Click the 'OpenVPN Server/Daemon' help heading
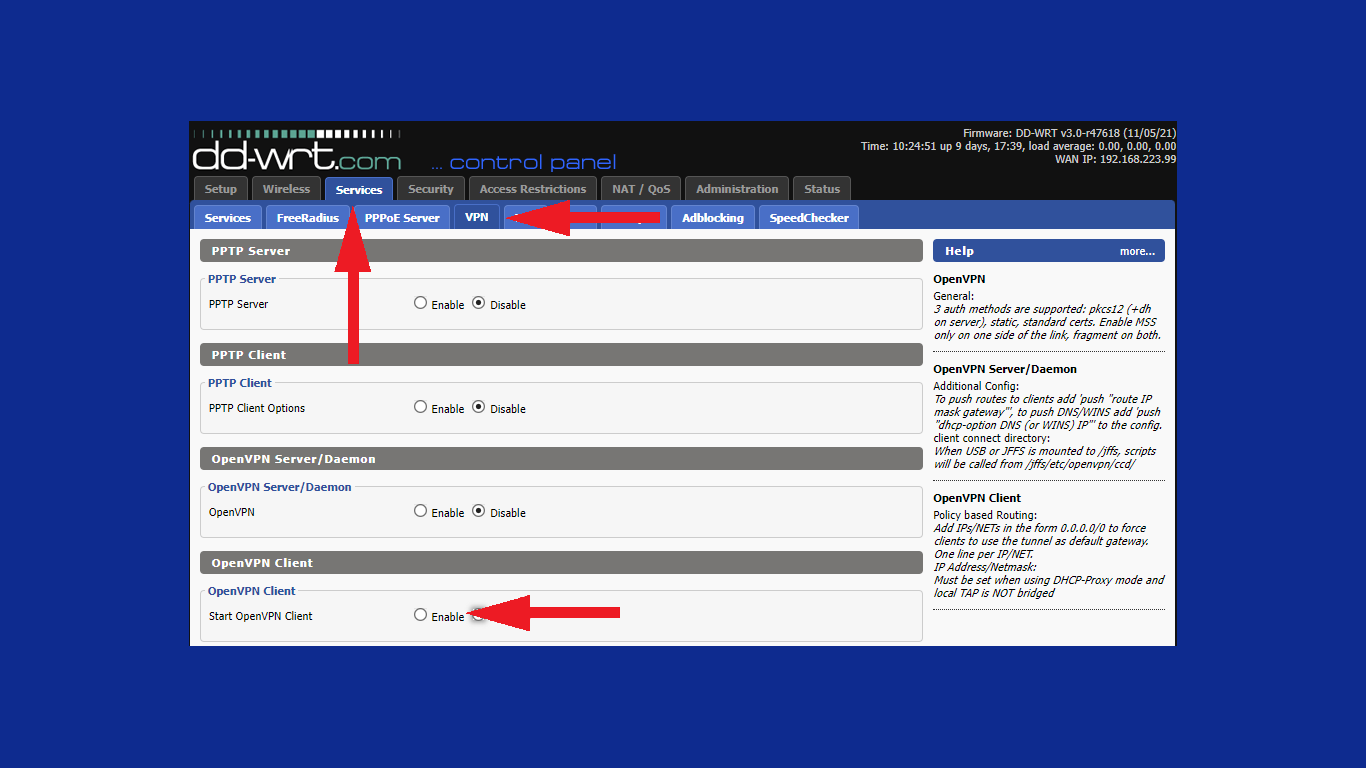Image resolution: width=1366 pixels, height=768 pixels. tap(1005, 369)
